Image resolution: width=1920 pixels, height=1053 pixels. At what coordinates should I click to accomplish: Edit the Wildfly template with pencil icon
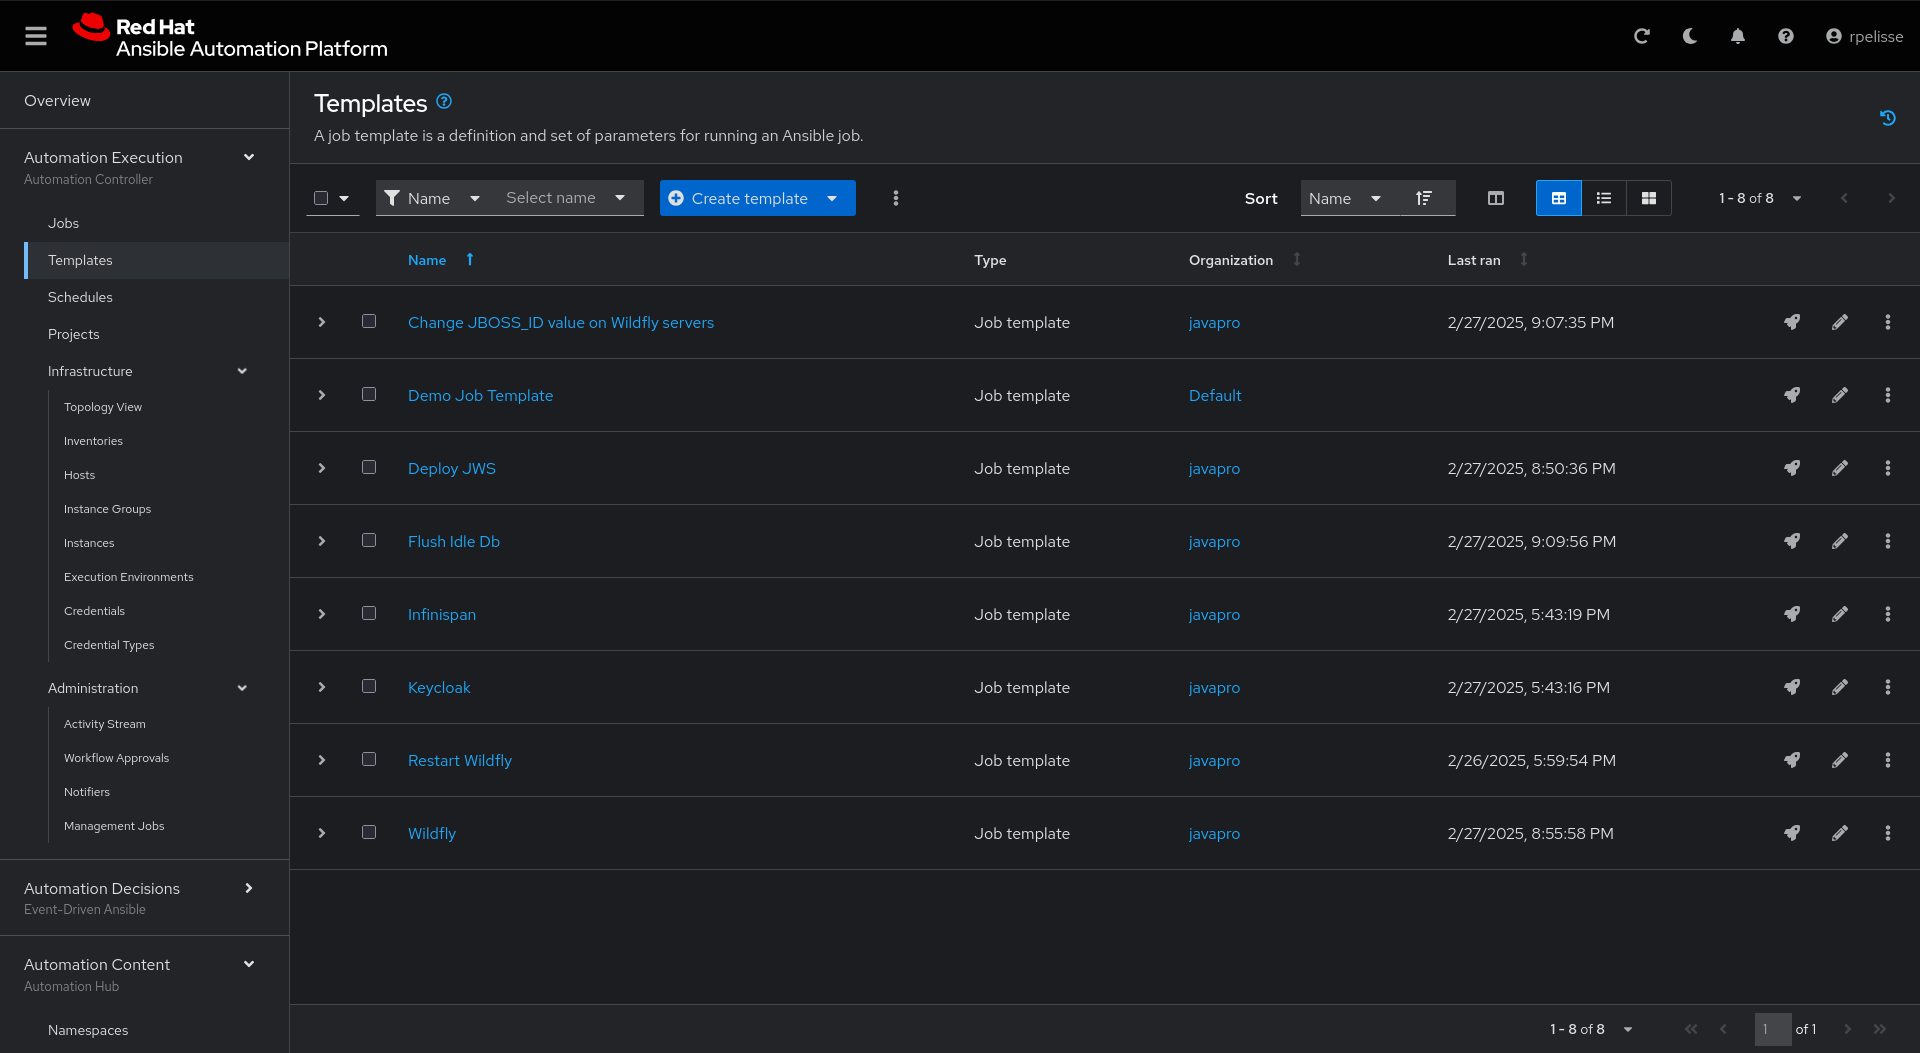tap(1840, 833)
